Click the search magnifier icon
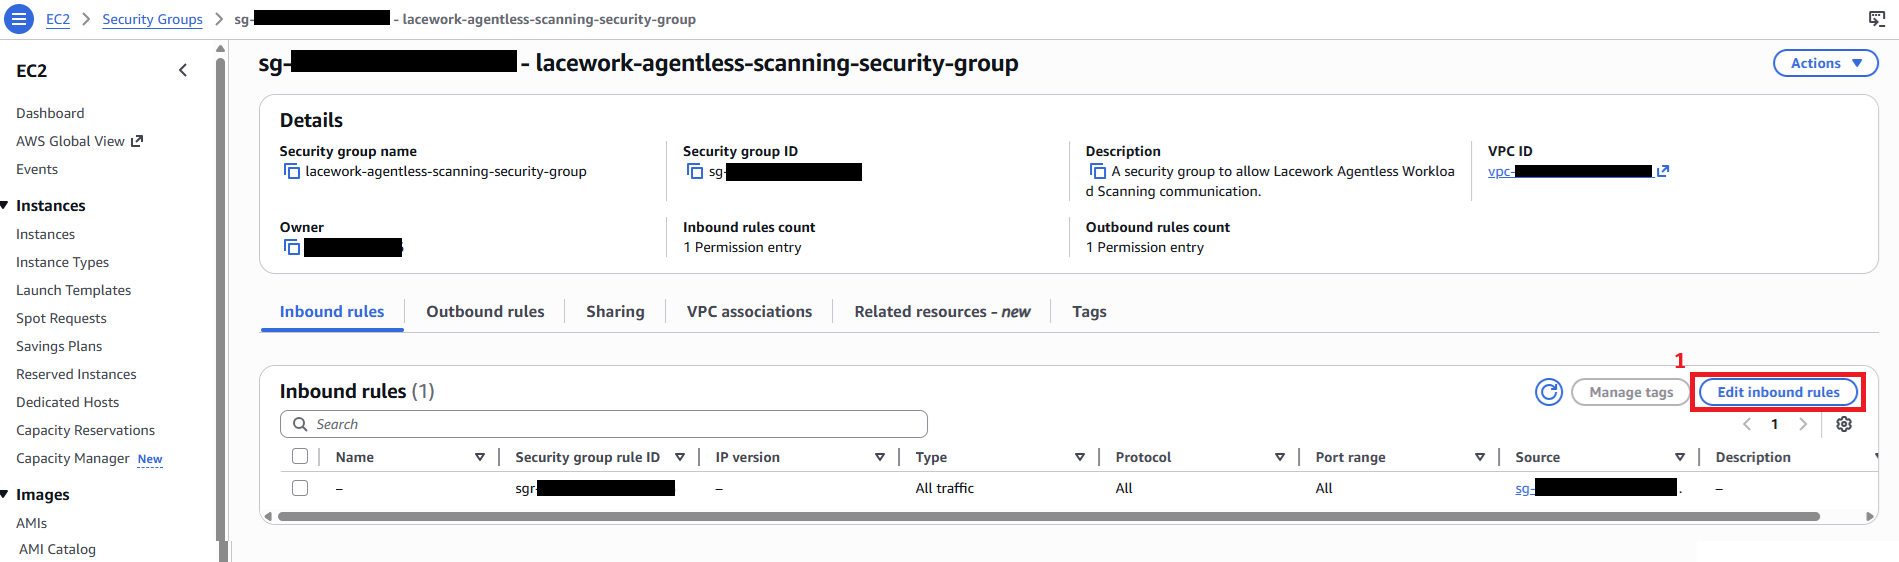 pos(300,424)
